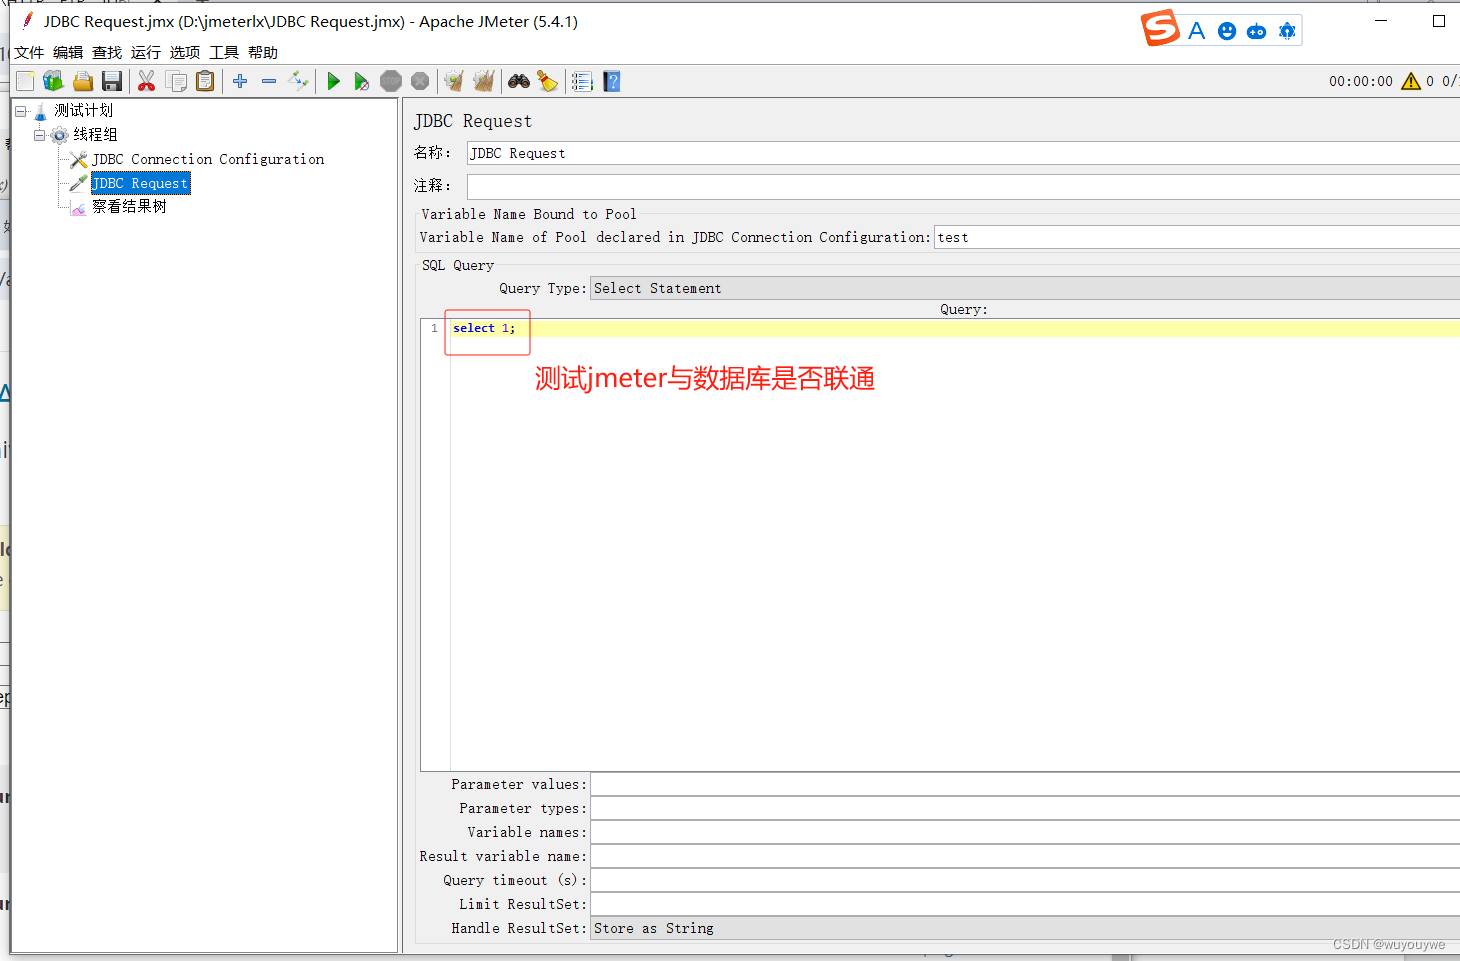Open the 运行 menu
This screenshot has height=961, width=1460.
click(x=145, y=52)
